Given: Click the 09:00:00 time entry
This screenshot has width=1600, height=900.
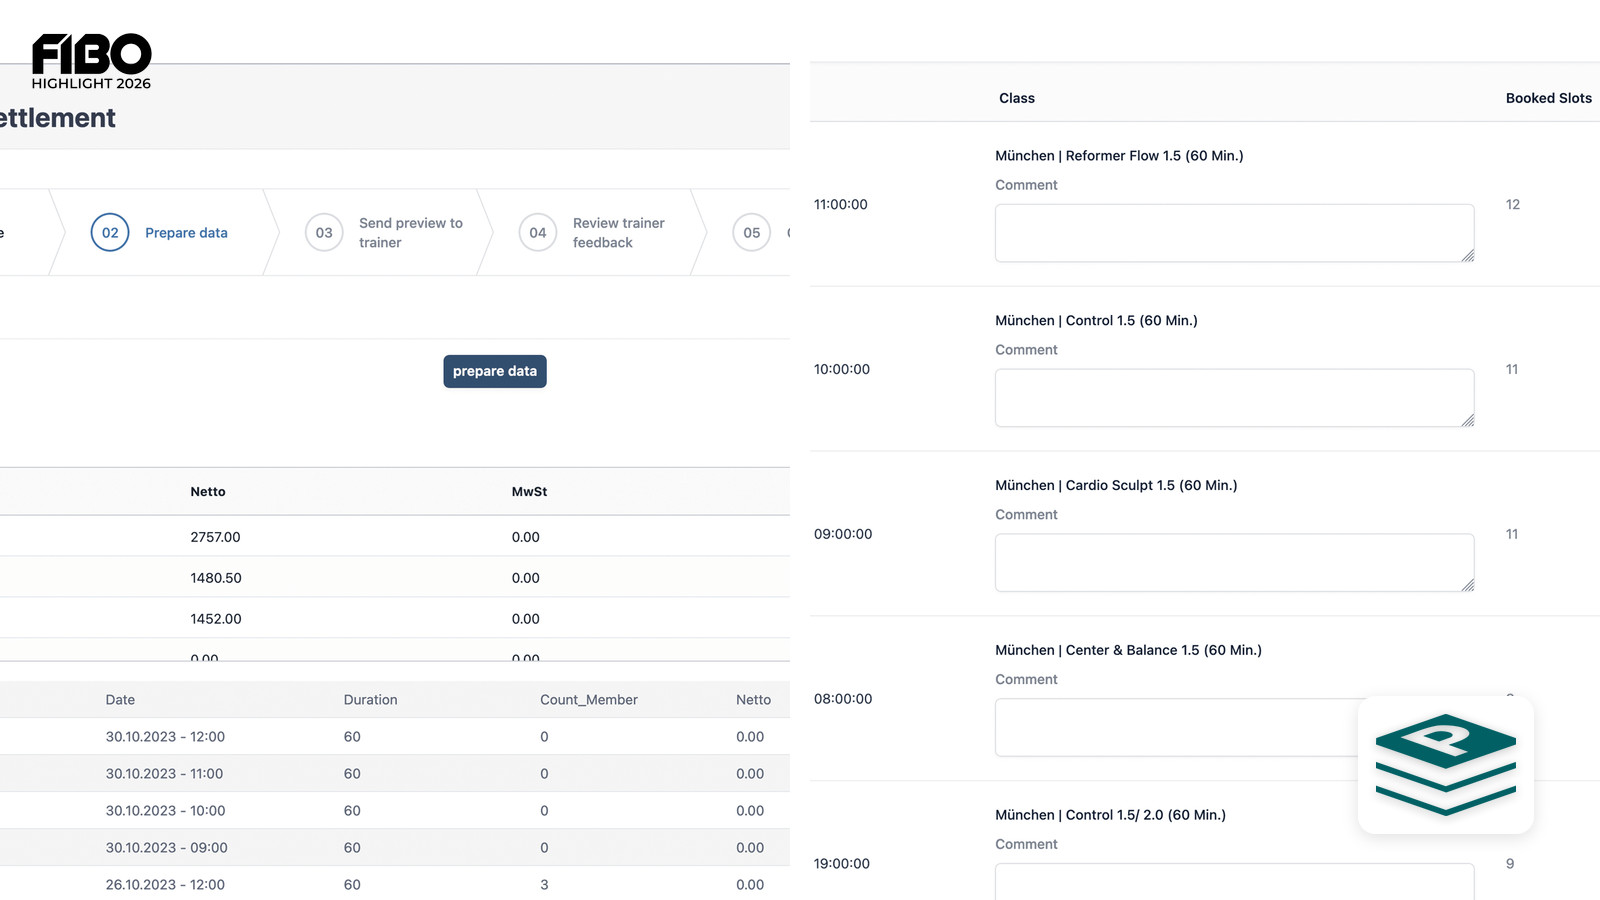Looking at the screenshot, I should coord(843,535).
